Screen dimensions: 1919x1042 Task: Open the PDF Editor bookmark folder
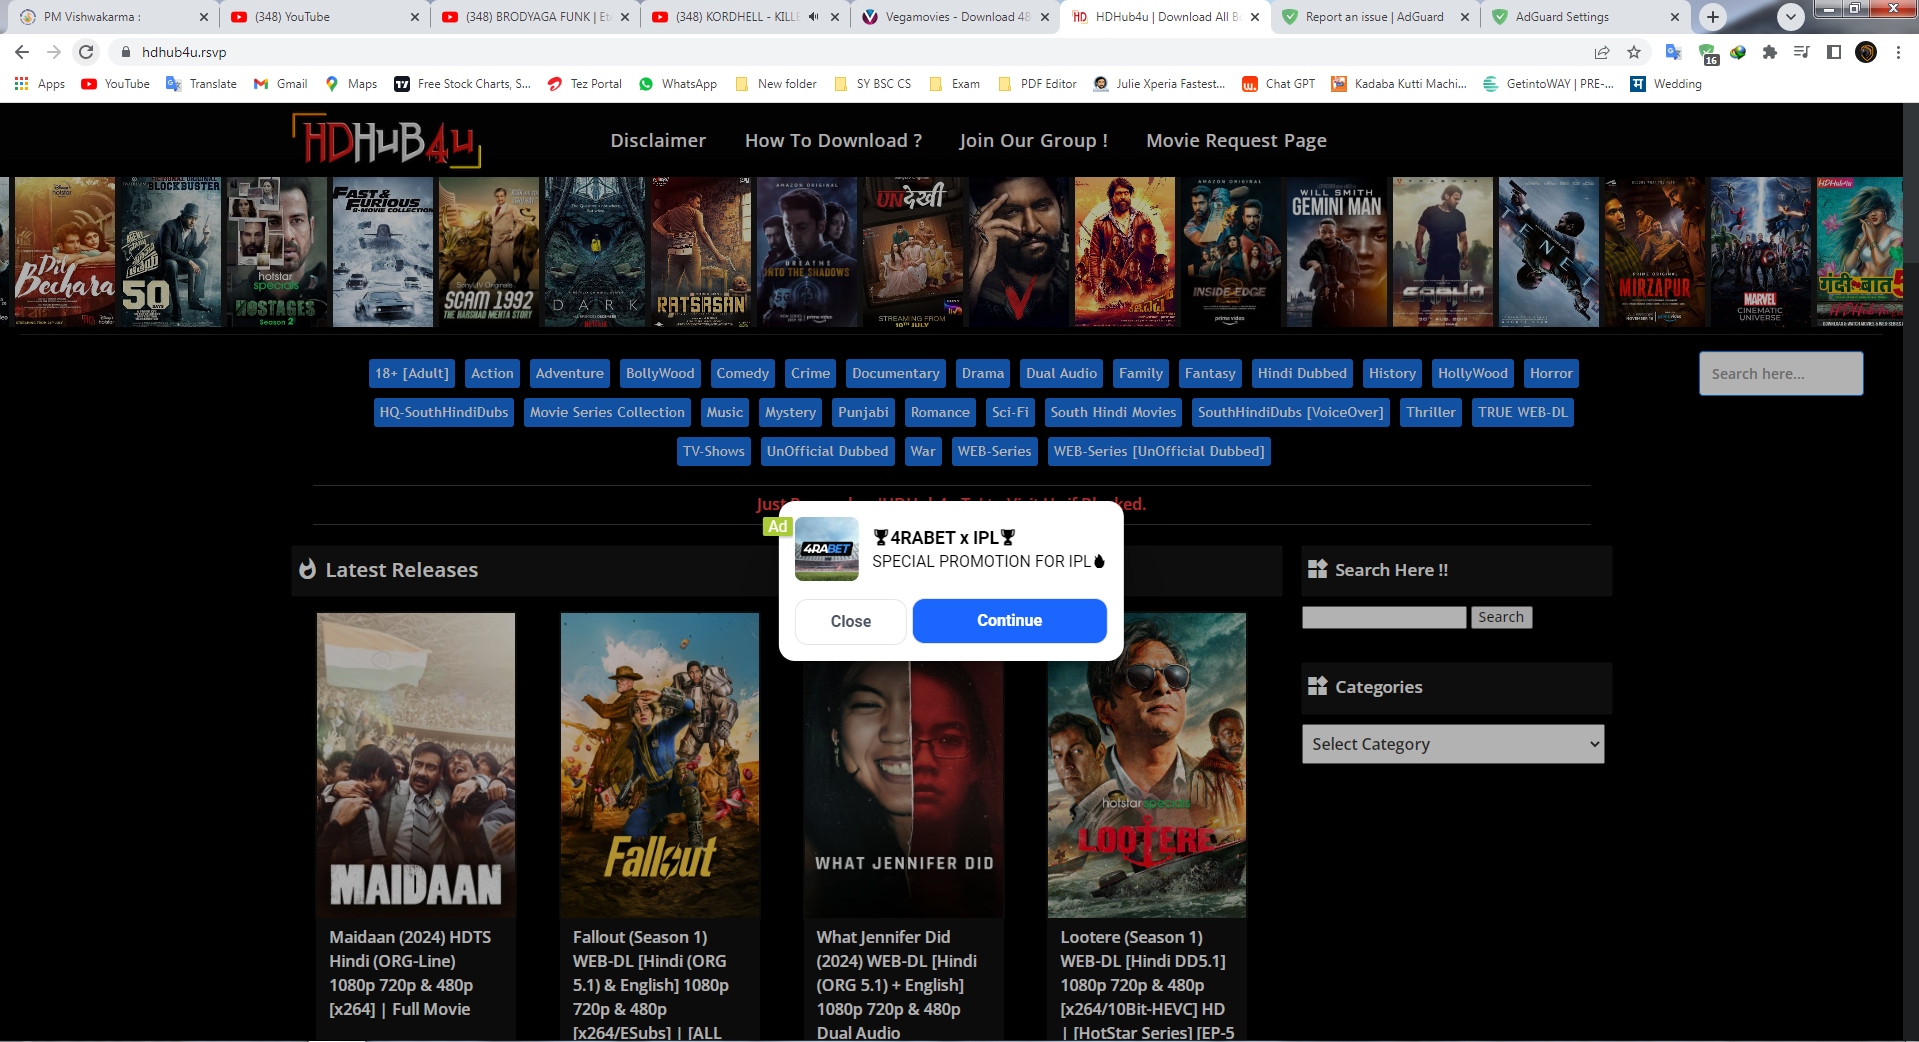pyautogui.click(x=1038, y=84)
